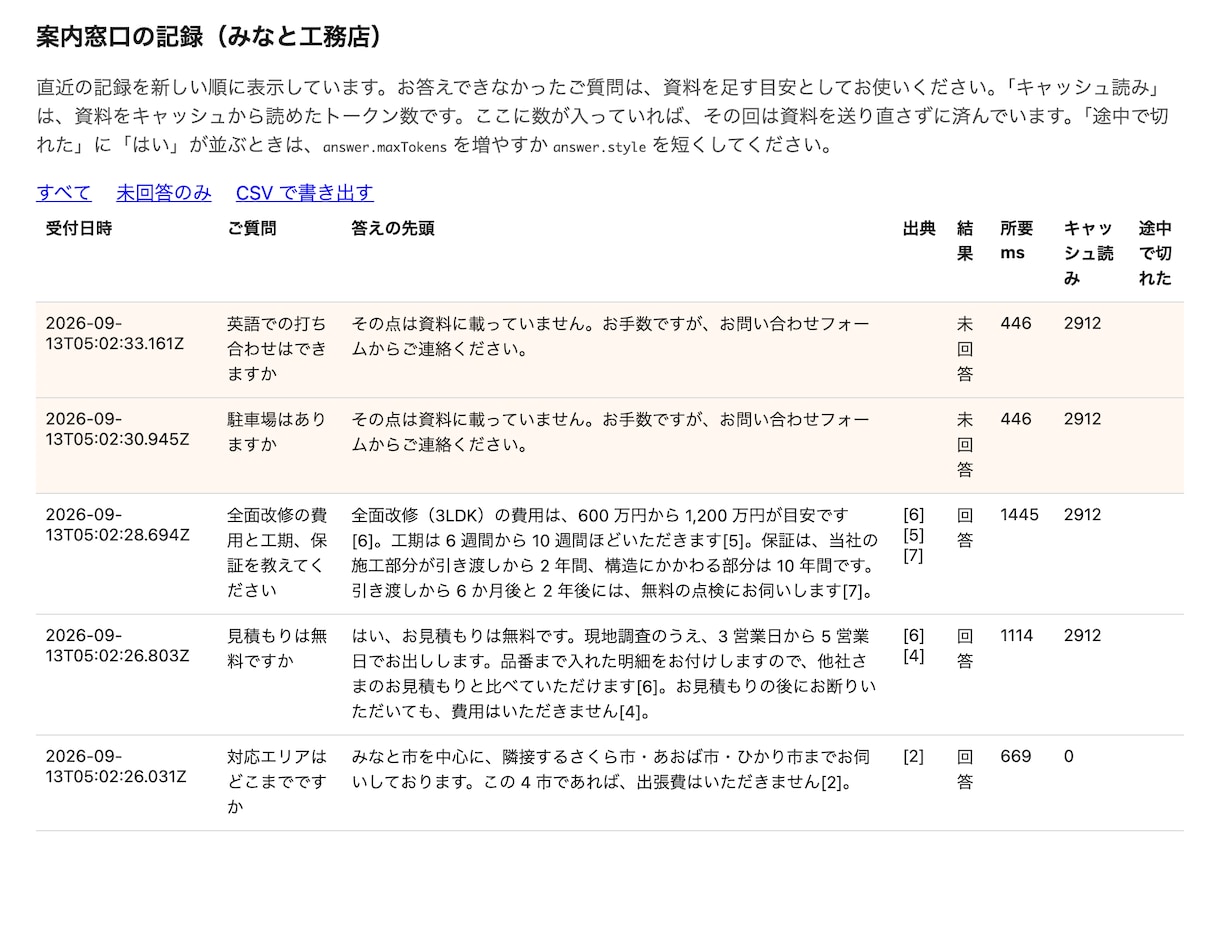
Task: Click the answer starting 全面改修(3LDK)の費用は
Action: point(614,553)
